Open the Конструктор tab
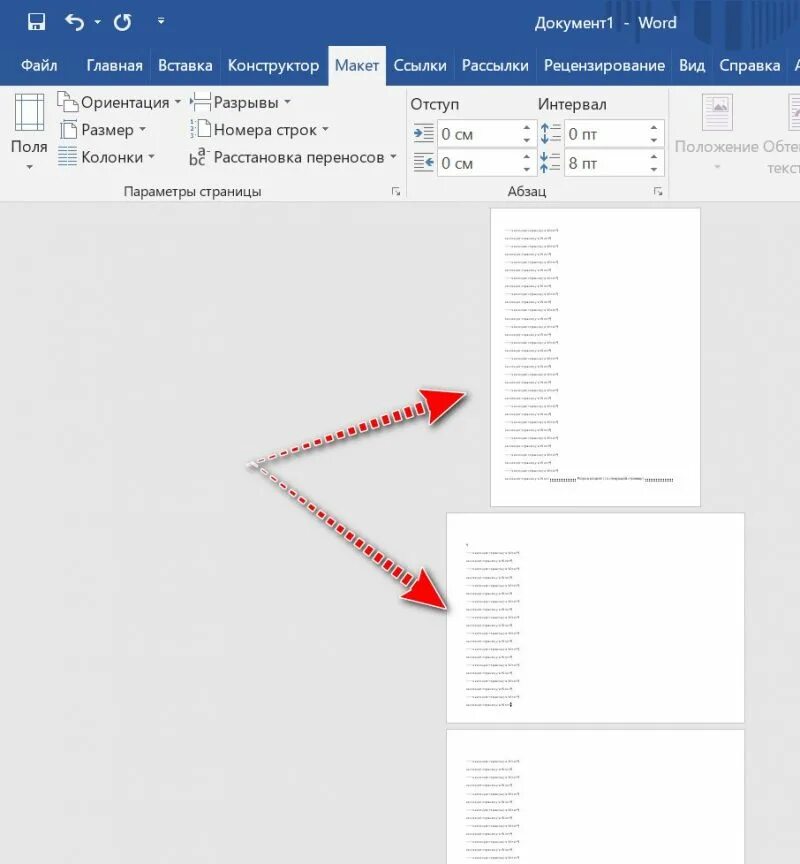This screenshot has height=864, width=800. 273,66
